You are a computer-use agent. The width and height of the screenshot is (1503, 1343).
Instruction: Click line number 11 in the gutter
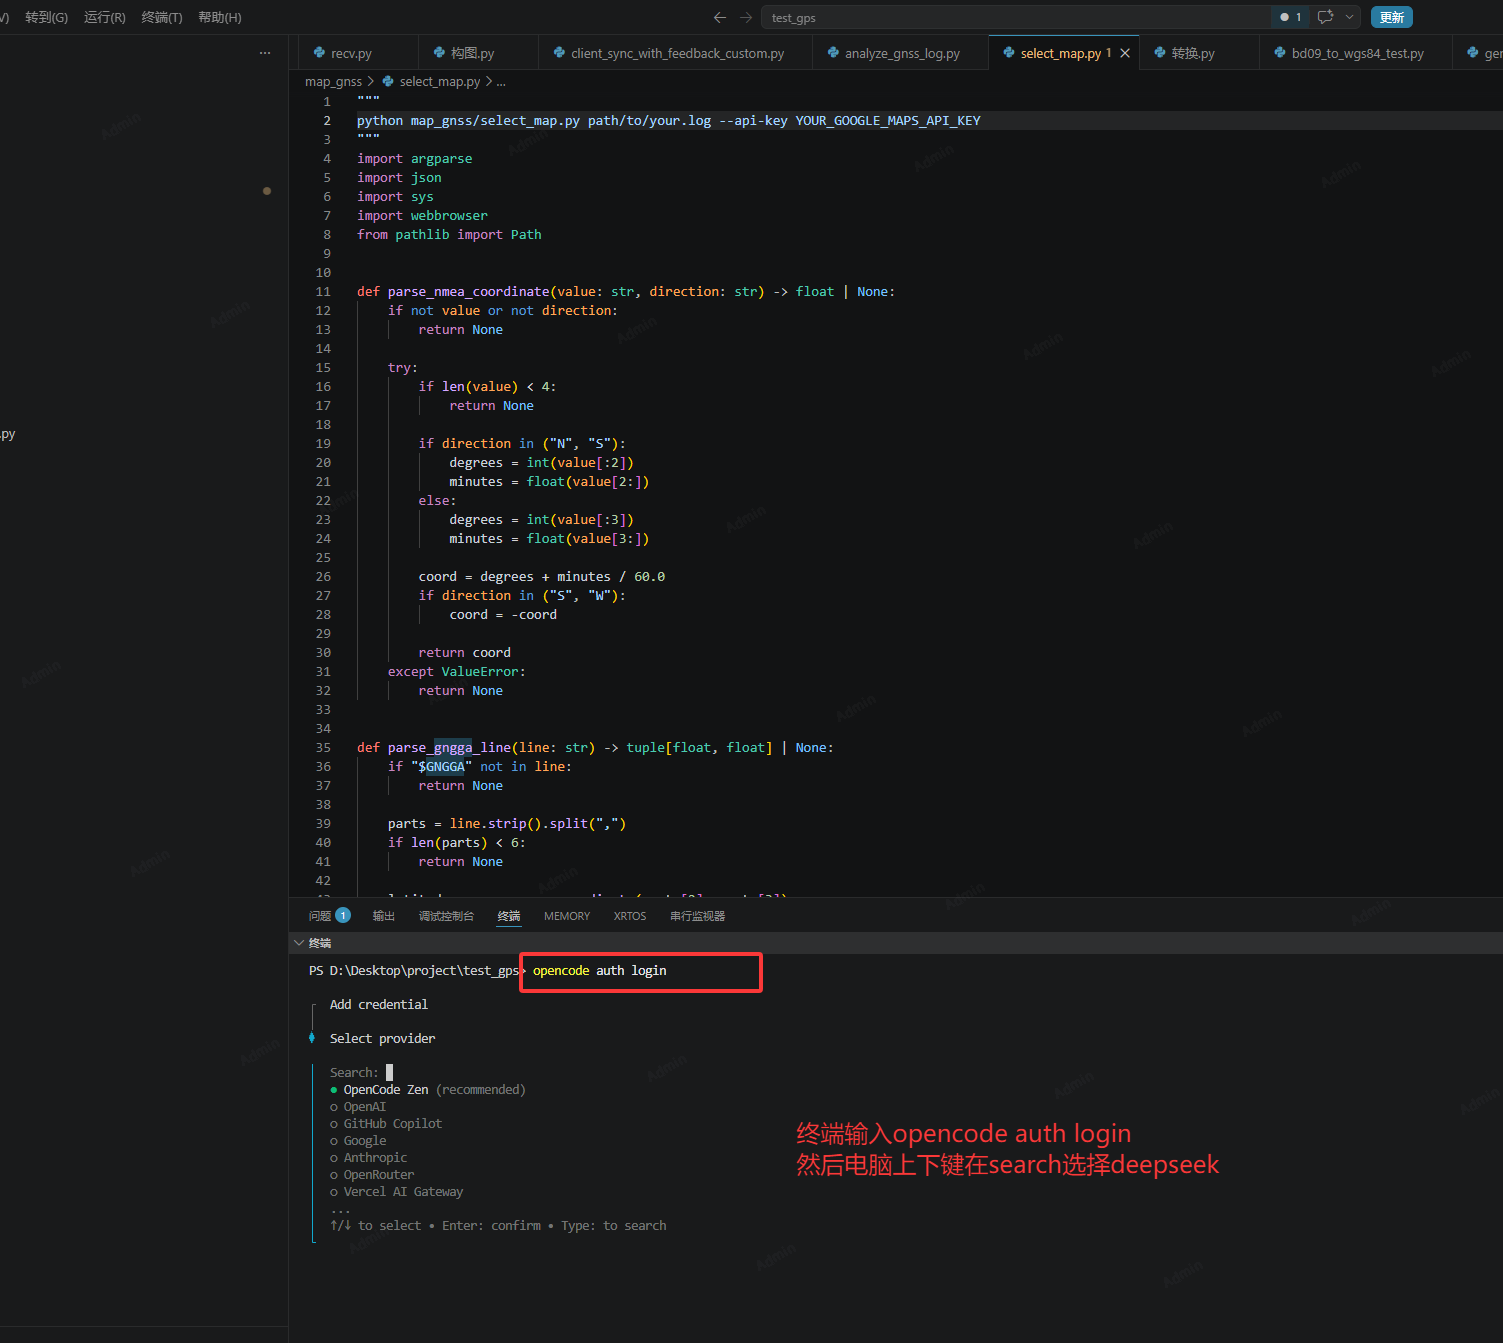[323, 292]
